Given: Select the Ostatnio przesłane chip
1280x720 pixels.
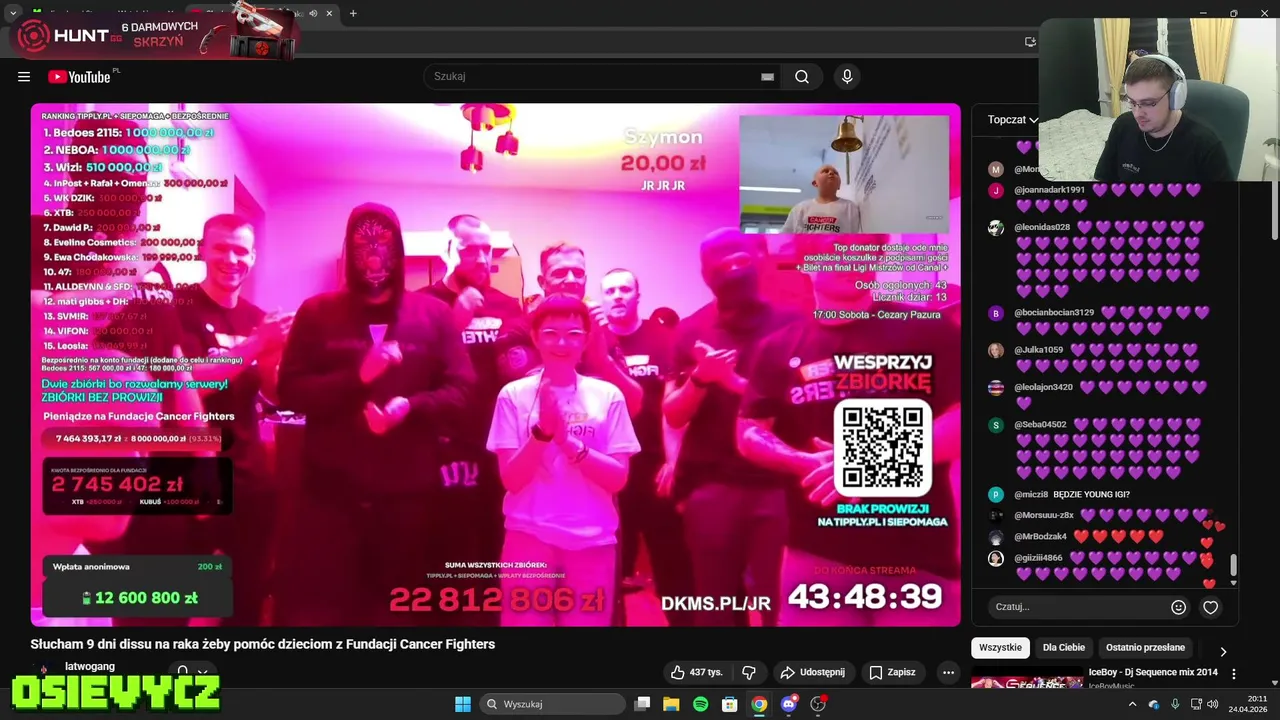Looking at the screenshot, I should click(x=1145, y=647).
